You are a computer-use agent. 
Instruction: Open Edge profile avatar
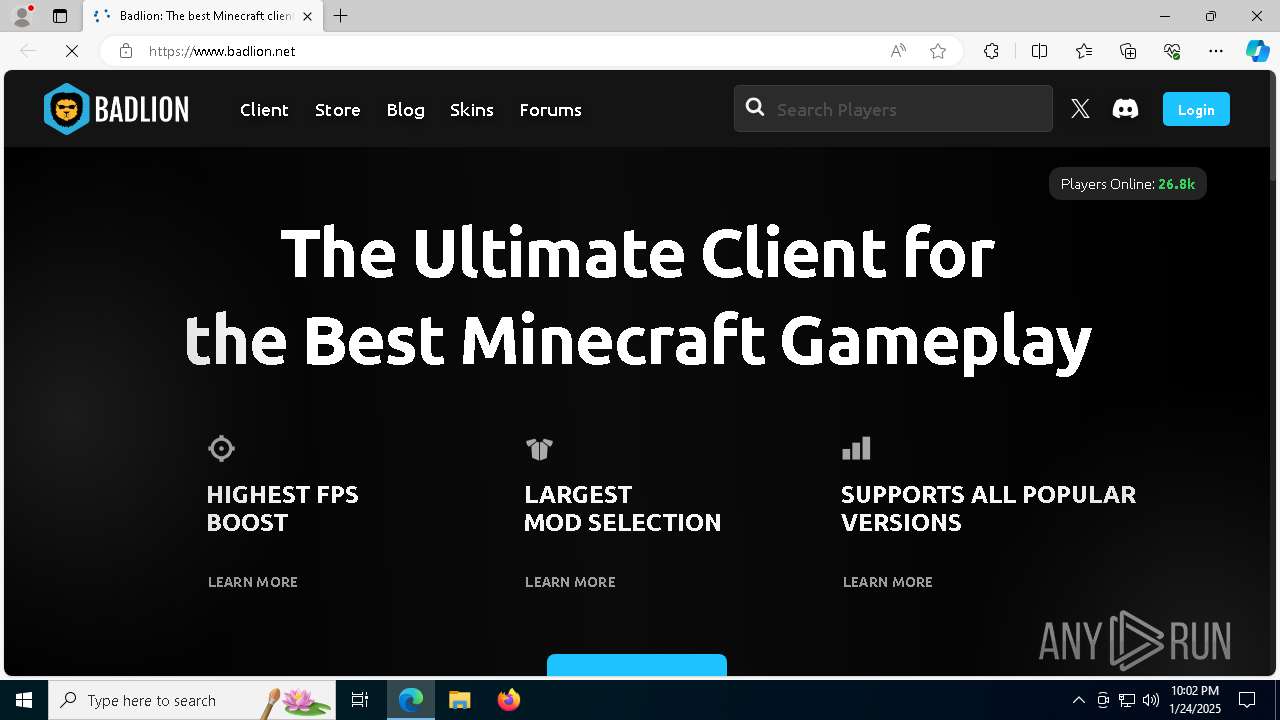[21, 16]
